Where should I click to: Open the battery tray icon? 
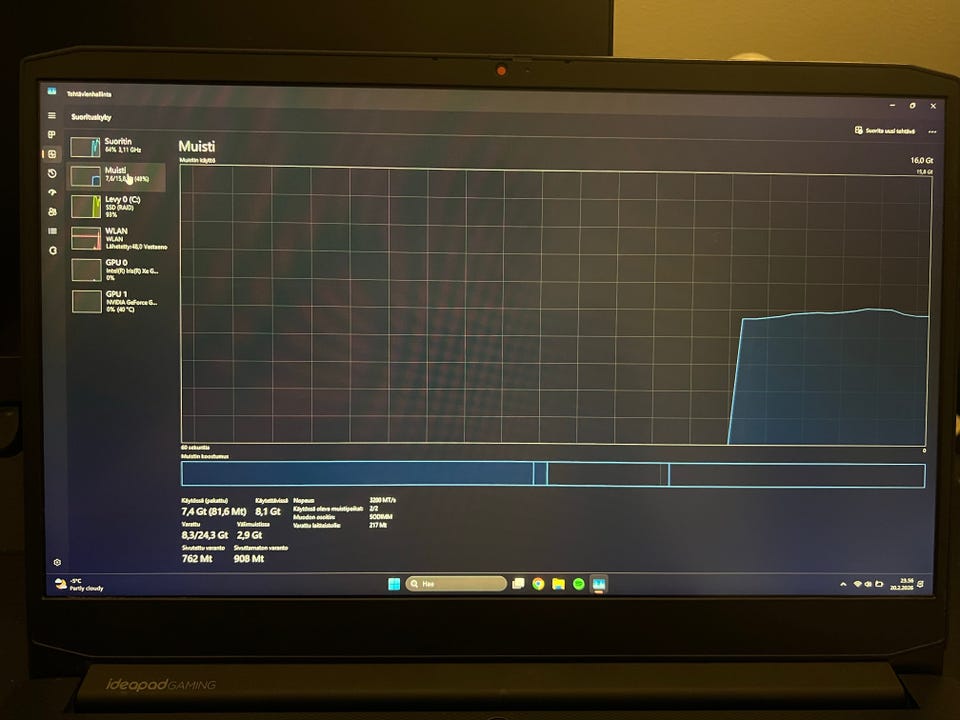(879, 584)
